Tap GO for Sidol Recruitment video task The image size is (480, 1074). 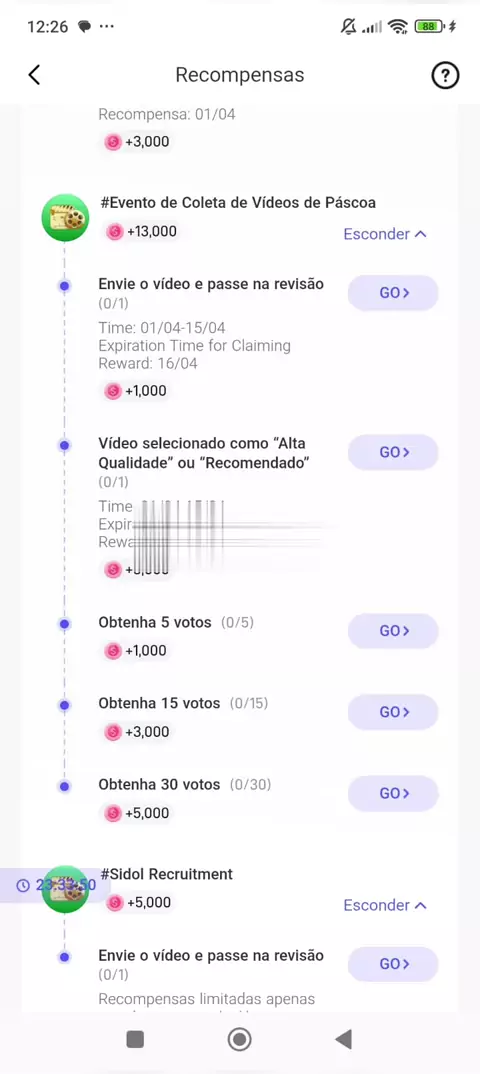click(x=393, y=964)
